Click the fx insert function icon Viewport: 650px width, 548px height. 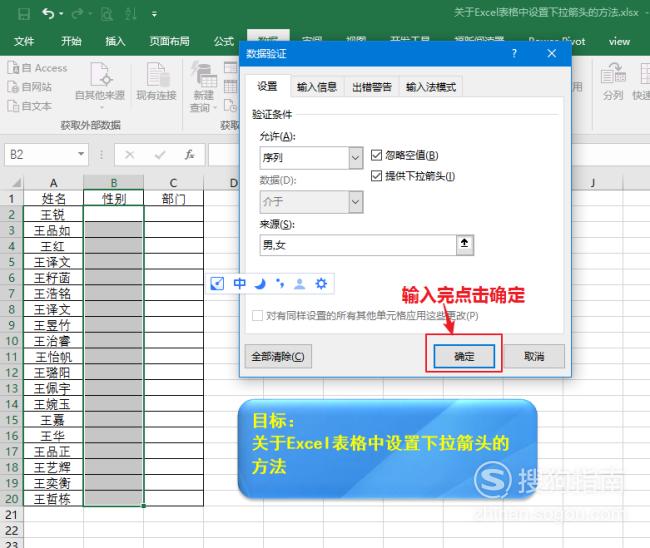click(189, 155)
